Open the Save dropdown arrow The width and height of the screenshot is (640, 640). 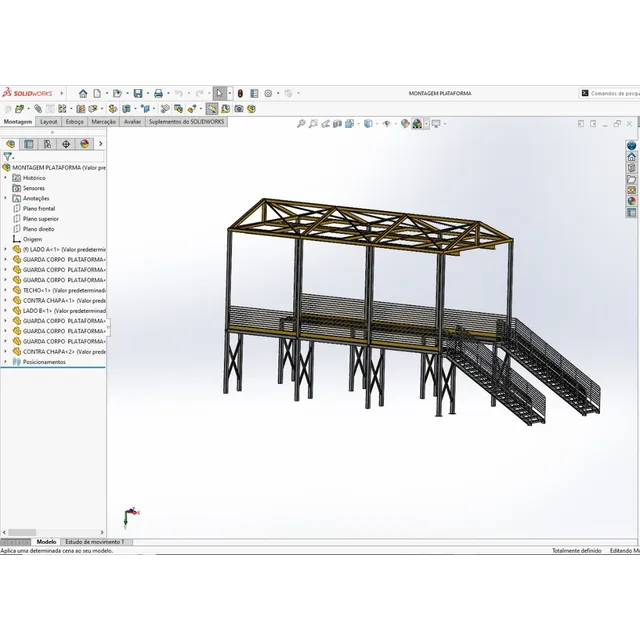pyautogui.click(x=148, y=93)
